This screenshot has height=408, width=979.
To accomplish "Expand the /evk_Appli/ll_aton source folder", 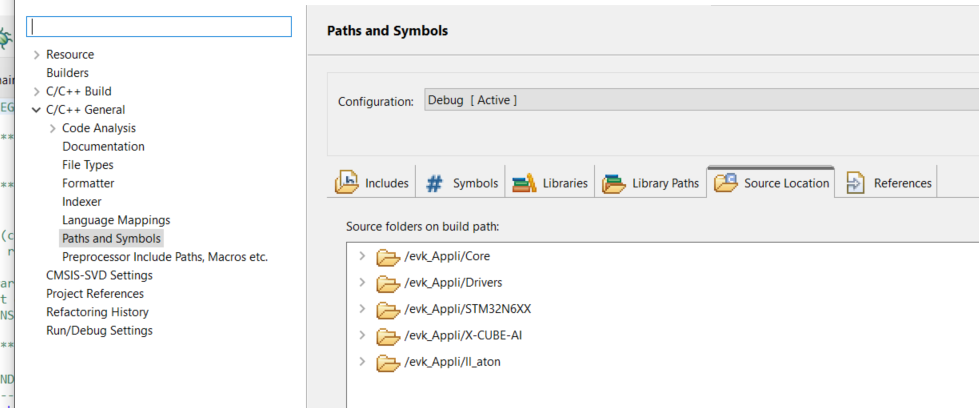I will click(362, 361).
